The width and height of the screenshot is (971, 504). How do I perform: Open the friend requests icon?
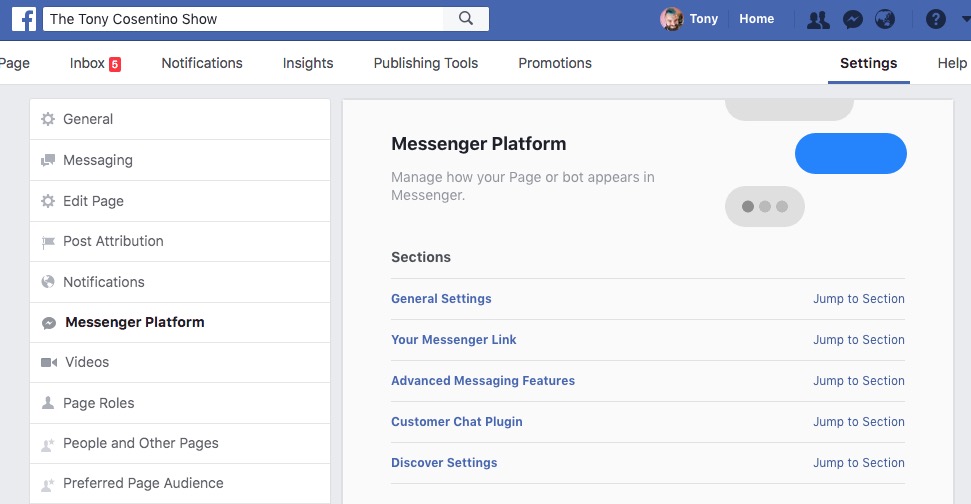click(x=818, y=20)
